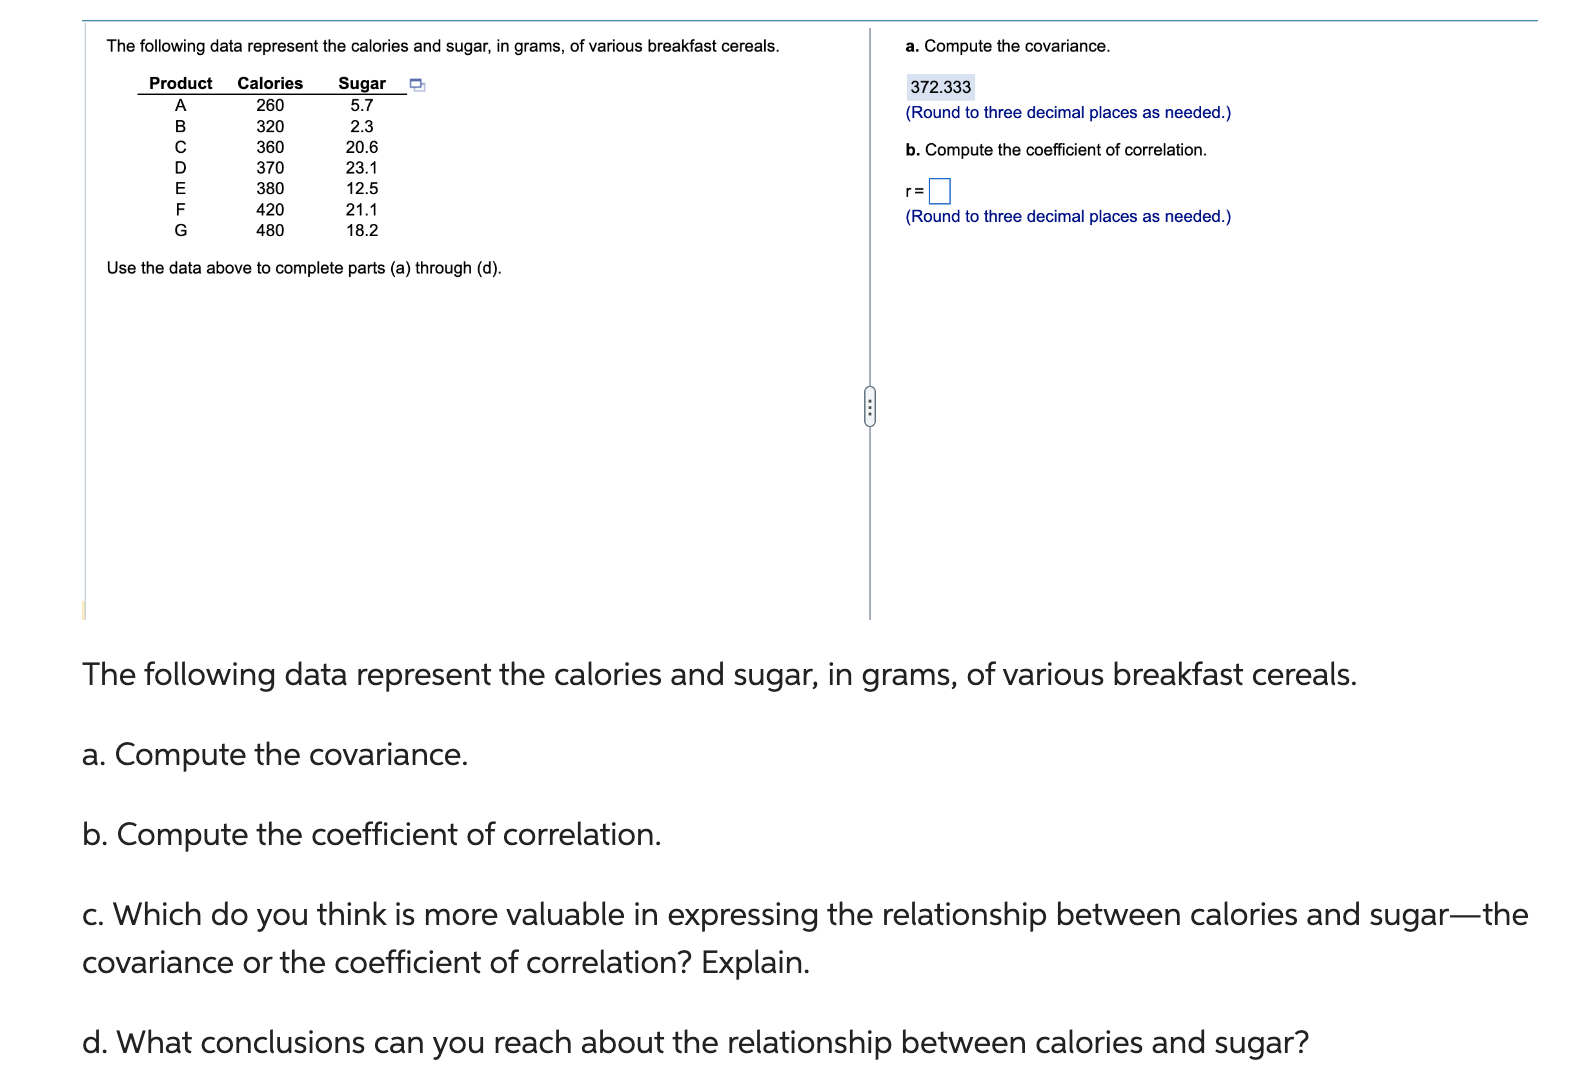Select part b 'Compute the coefficient of correlation'
The image size is (1584, 1074).
pyautogui.click(x=1055, y=151)
